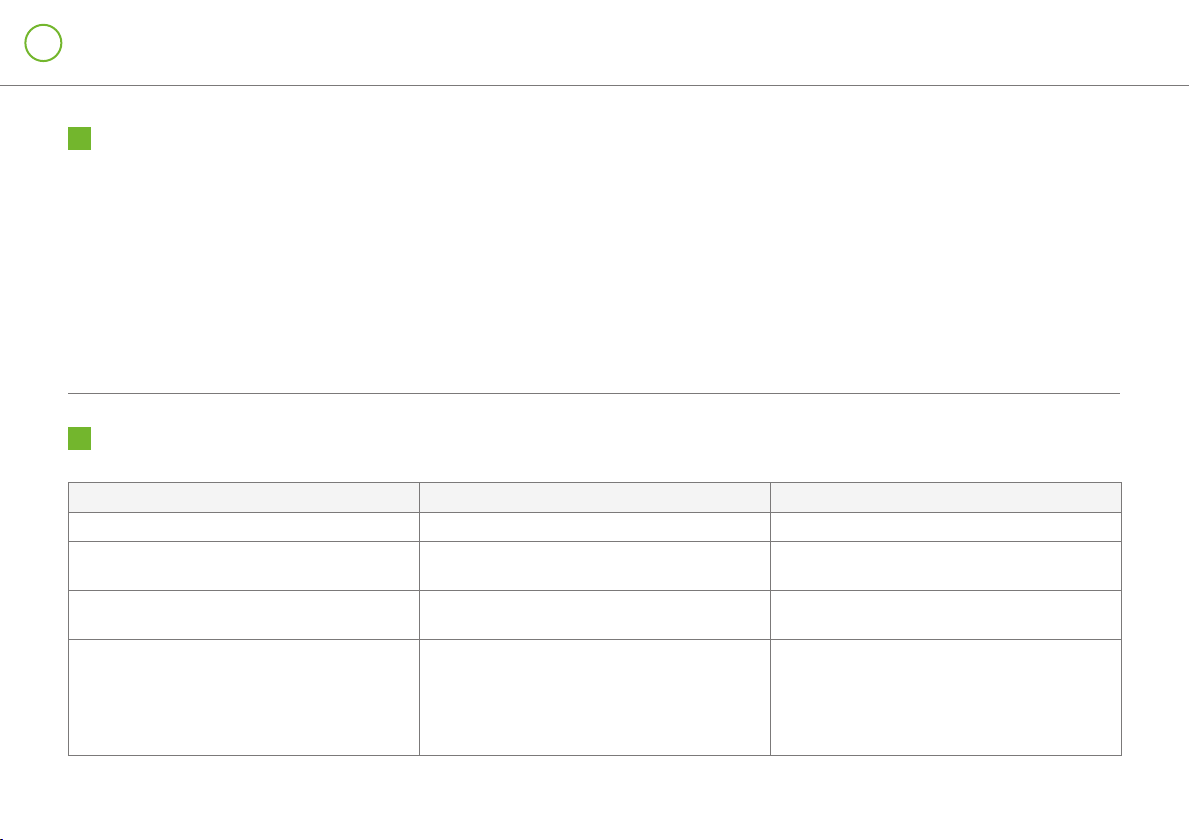Image resolution: width=1192 pixels, height=840 pixels.
Task: Select first-column cell directly under the header
Action: (244, 527)
